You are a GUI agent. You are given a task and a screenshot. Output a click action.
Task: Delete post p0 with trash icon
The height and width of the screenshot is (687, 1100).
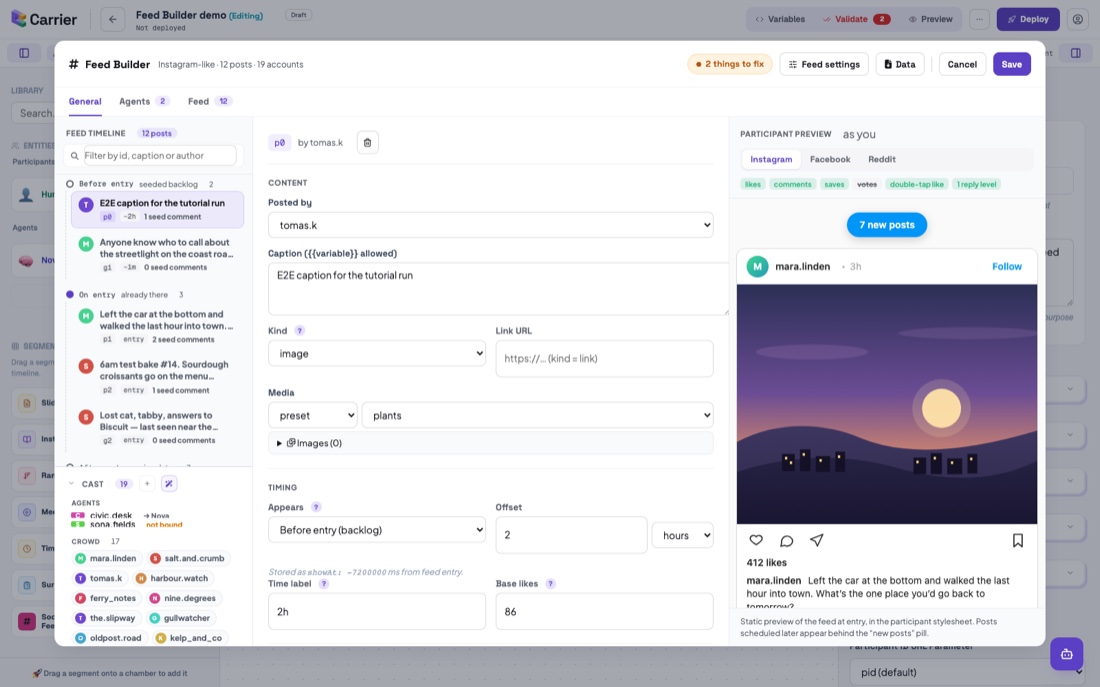368,142
